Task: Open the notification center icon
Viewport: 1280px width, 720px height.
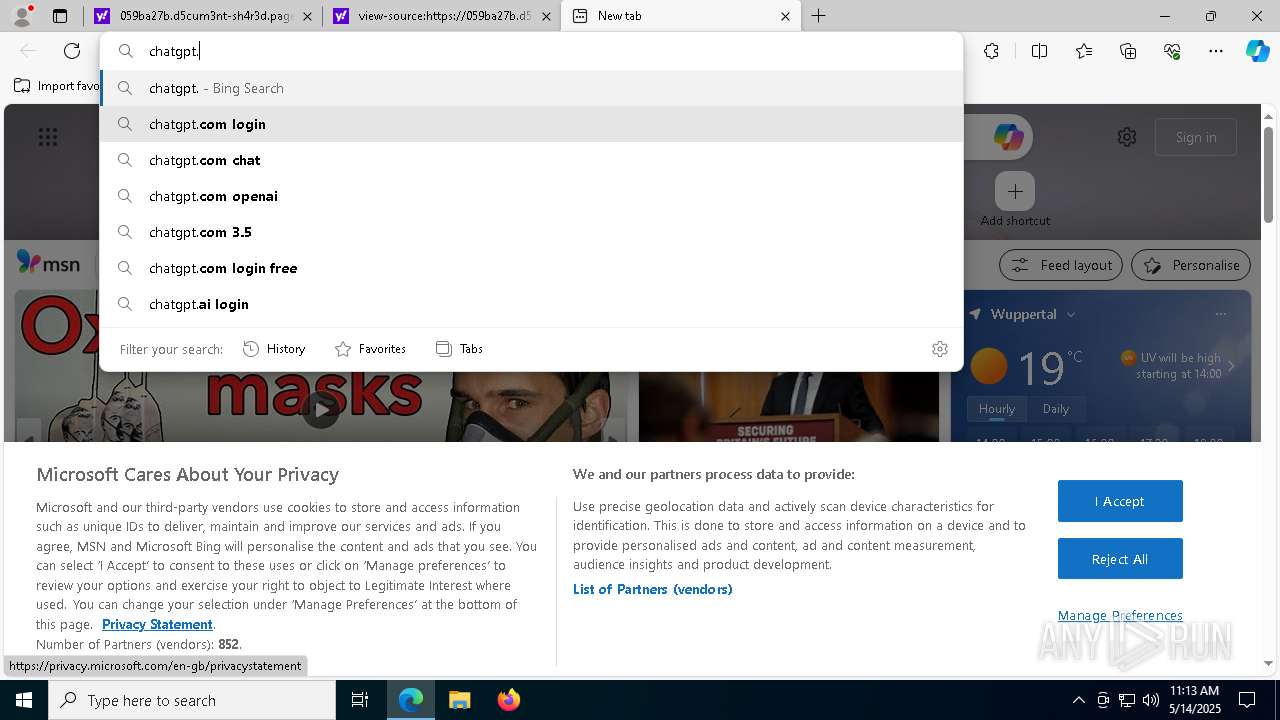Action: (1247, 700)
